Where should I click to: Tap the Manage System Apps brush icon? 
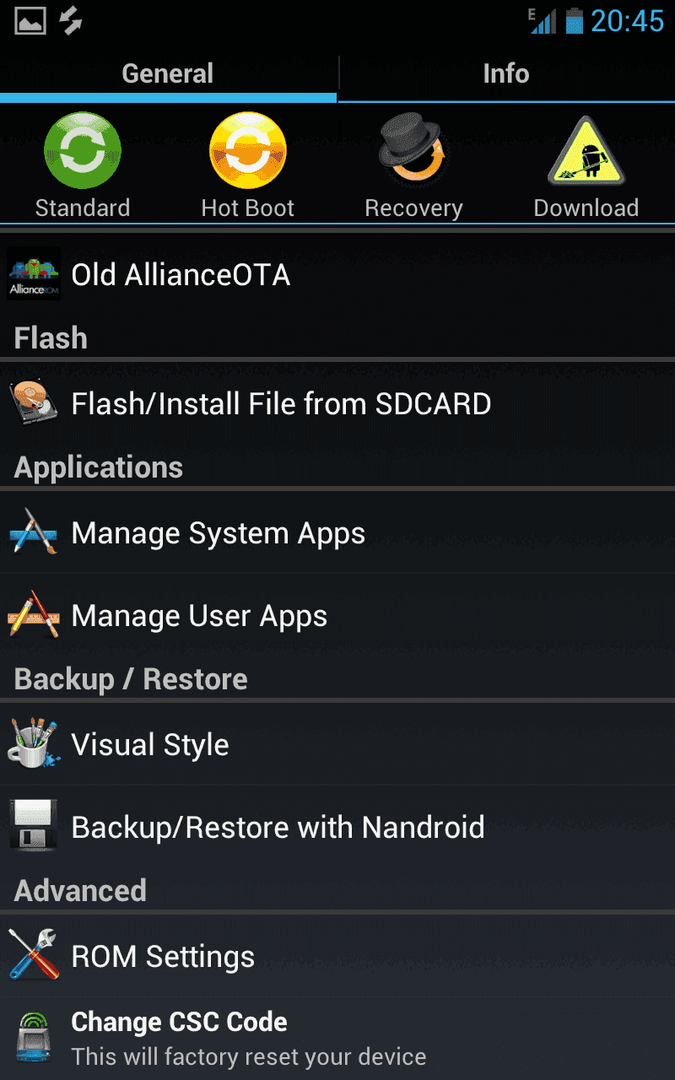[x=34, y=532]
